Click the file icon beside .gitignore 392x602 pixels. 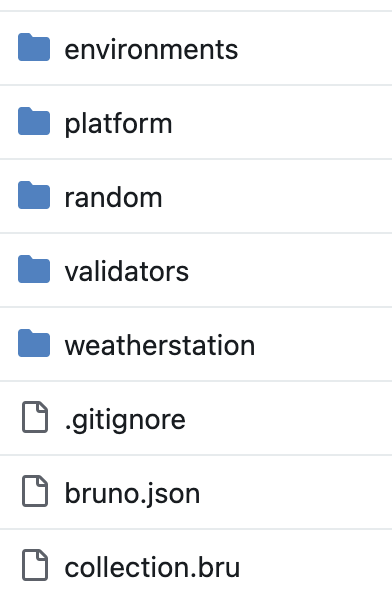pyautogui.click(x=35, y=417)
